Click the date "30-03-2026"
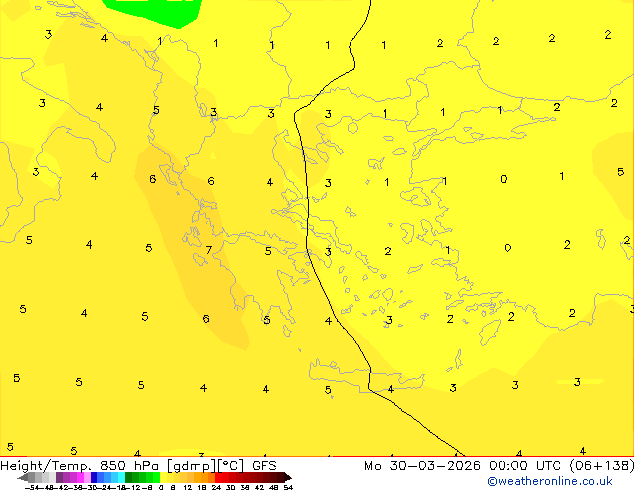 [x=435, y=466]
